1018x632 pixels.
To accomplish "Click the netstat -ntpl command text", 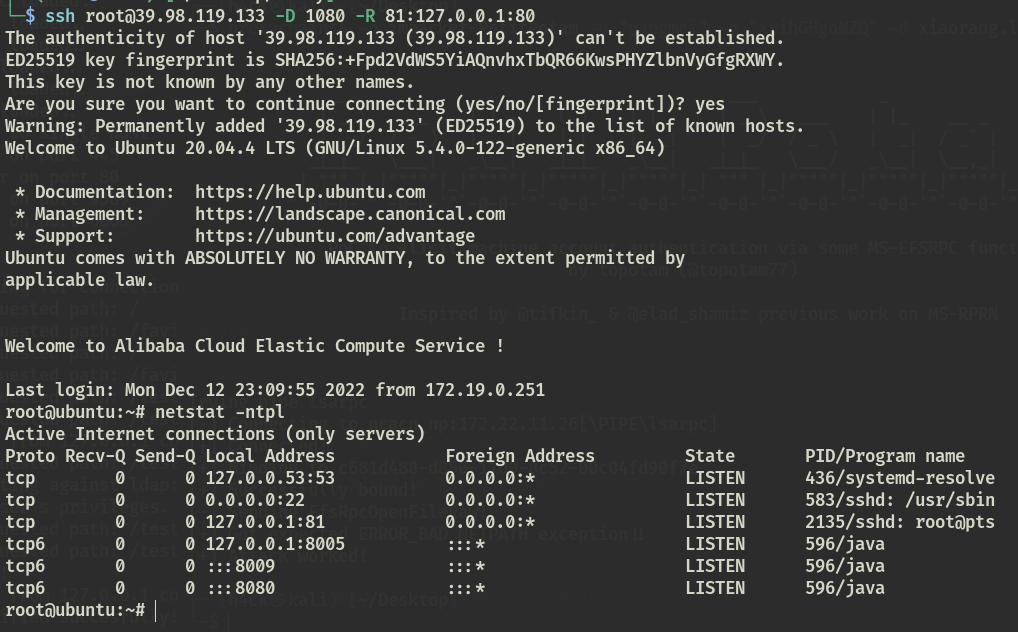I will click(x=219, y=412).
